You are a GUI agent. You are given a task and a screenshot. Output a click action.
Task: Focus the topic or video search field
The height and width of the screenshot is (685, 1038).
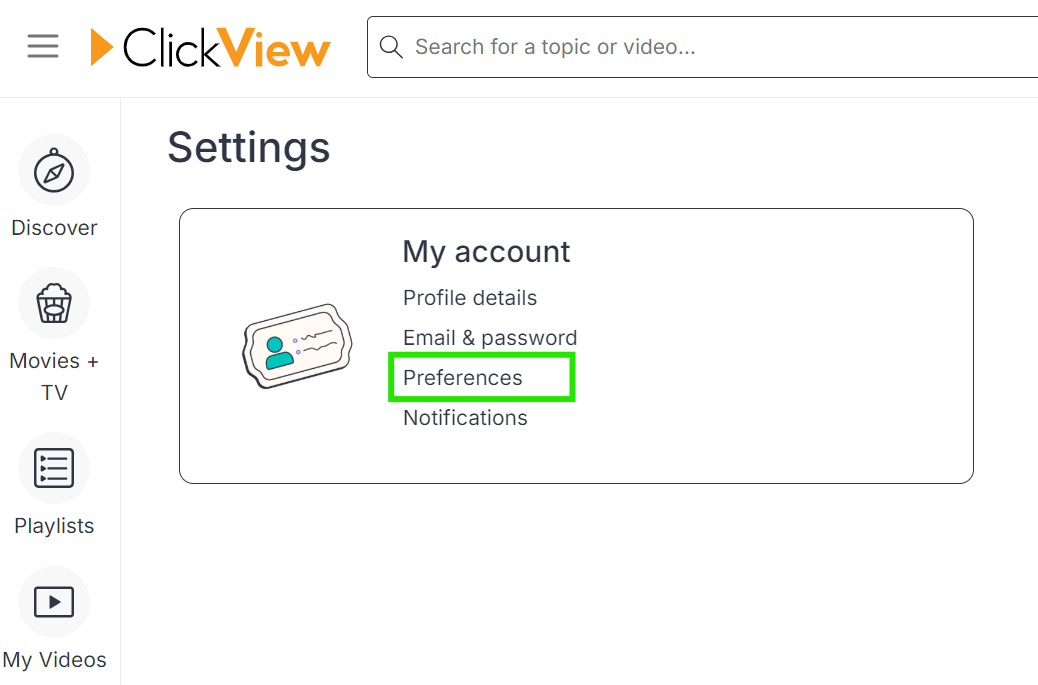click(x=702, y=47)
